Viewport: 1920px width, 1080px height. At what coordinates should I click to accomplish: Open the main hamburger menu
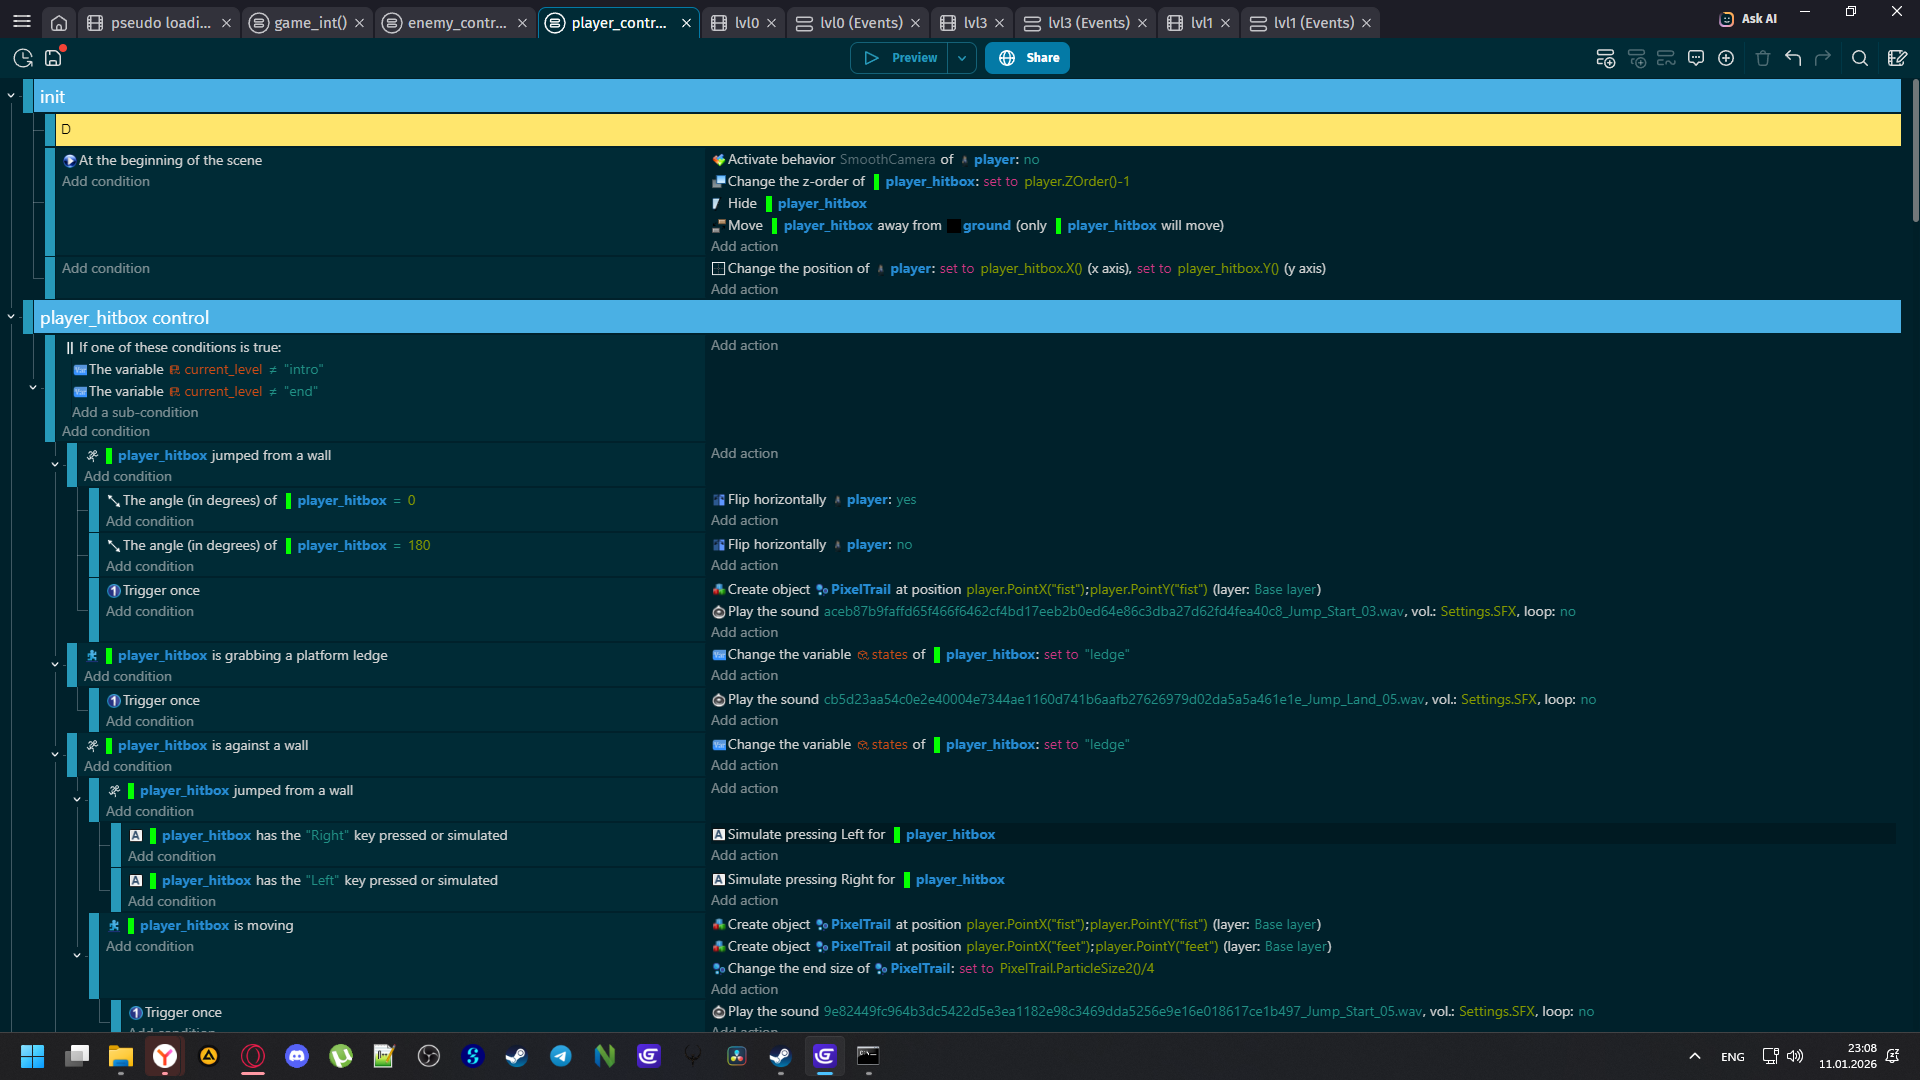pos(22,22)
